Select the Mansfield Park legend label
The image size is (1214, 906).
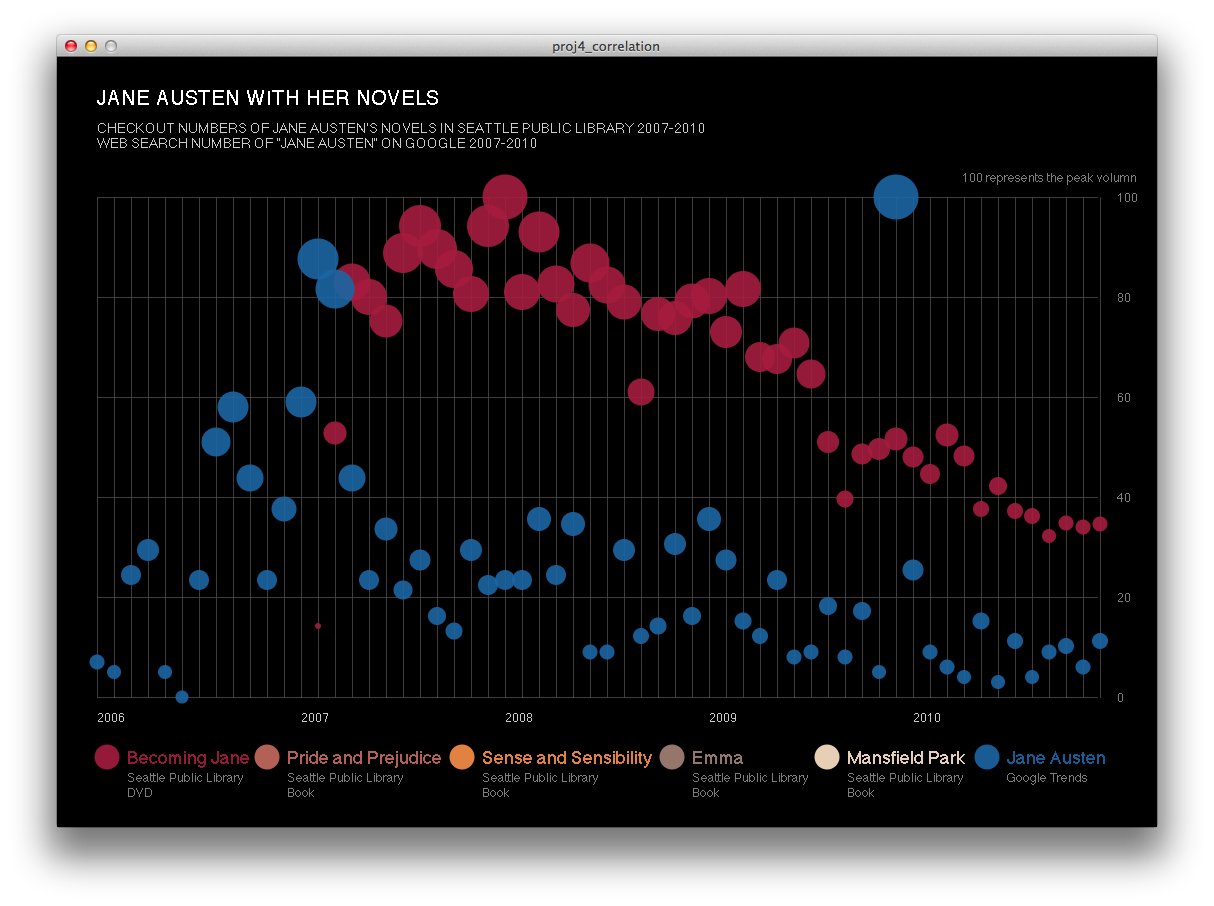pyautogui.click(x=905, y=758)
